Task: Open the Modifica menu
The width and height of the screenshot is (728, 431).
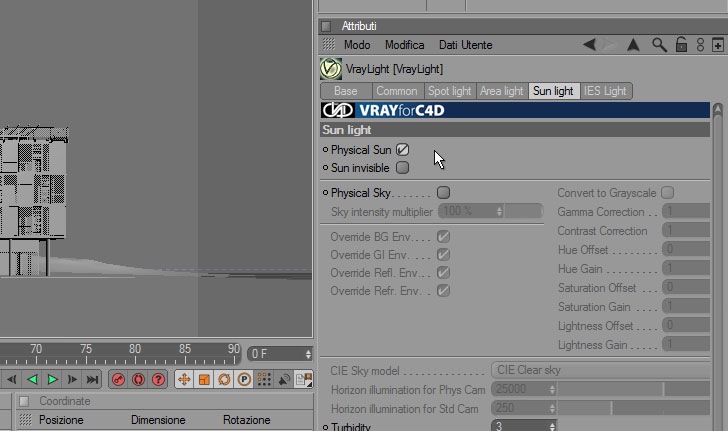Action: (404, 45)
